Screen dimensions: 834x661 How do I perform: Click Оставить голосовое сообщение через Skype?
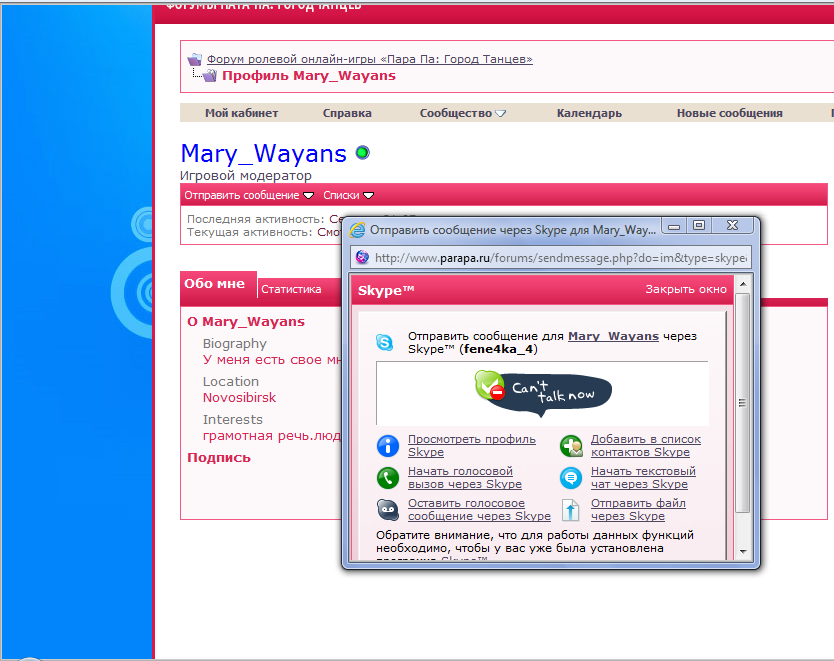(x=479, y=509)
